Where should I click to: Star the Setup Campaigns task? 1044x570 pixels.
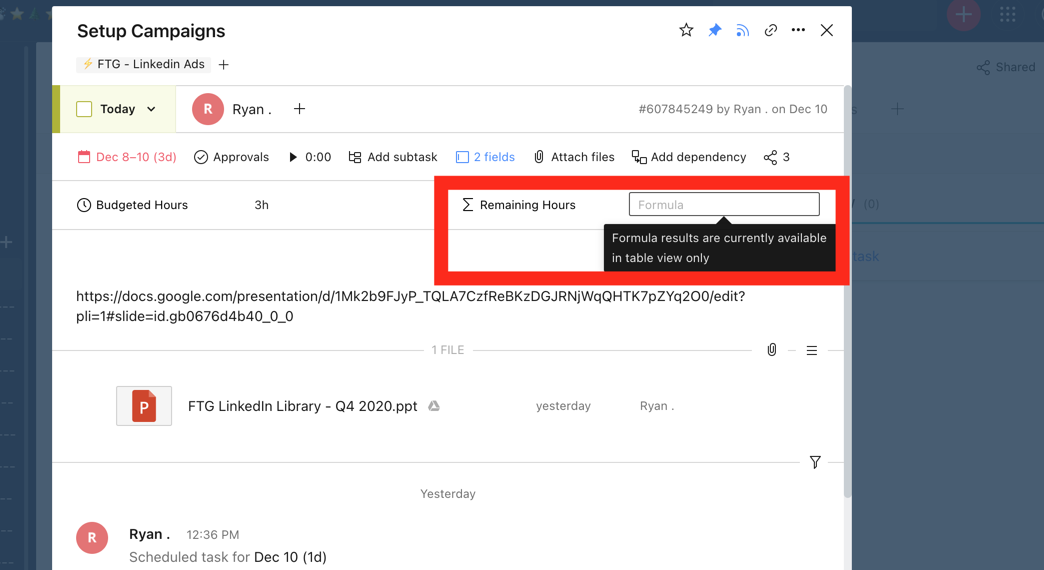686,30
